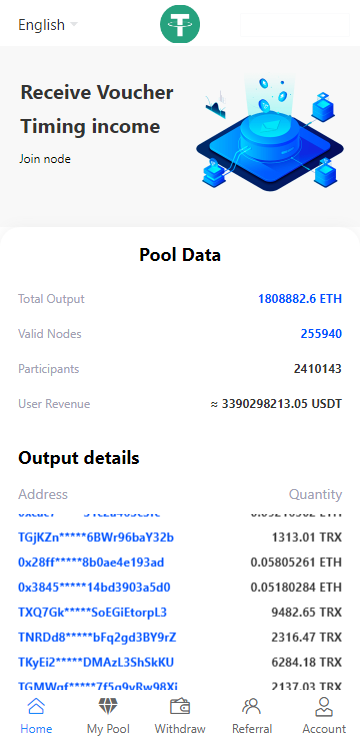
Task: Click the empty box at top right
Action: pyautogui.click(x=295, y=25)
